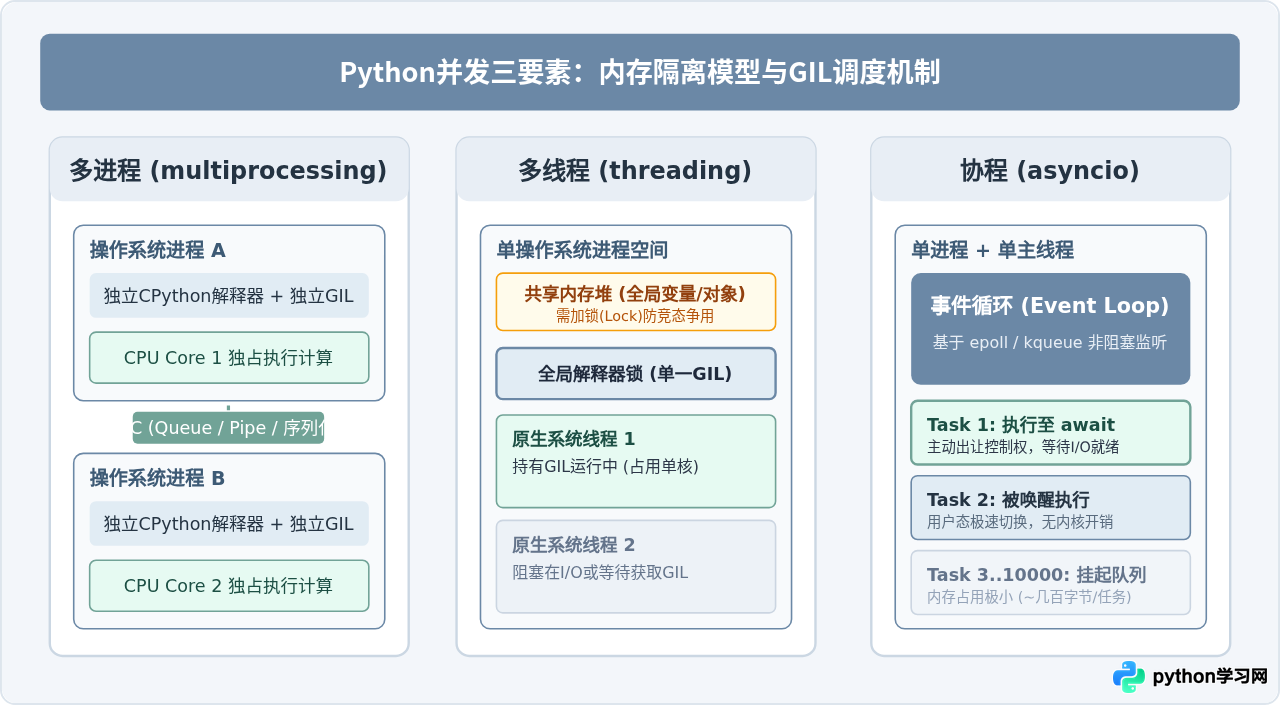Click 全局解释器锁 (单一GIL) box
Viewport: 1280px width, 706px height.
636,374
